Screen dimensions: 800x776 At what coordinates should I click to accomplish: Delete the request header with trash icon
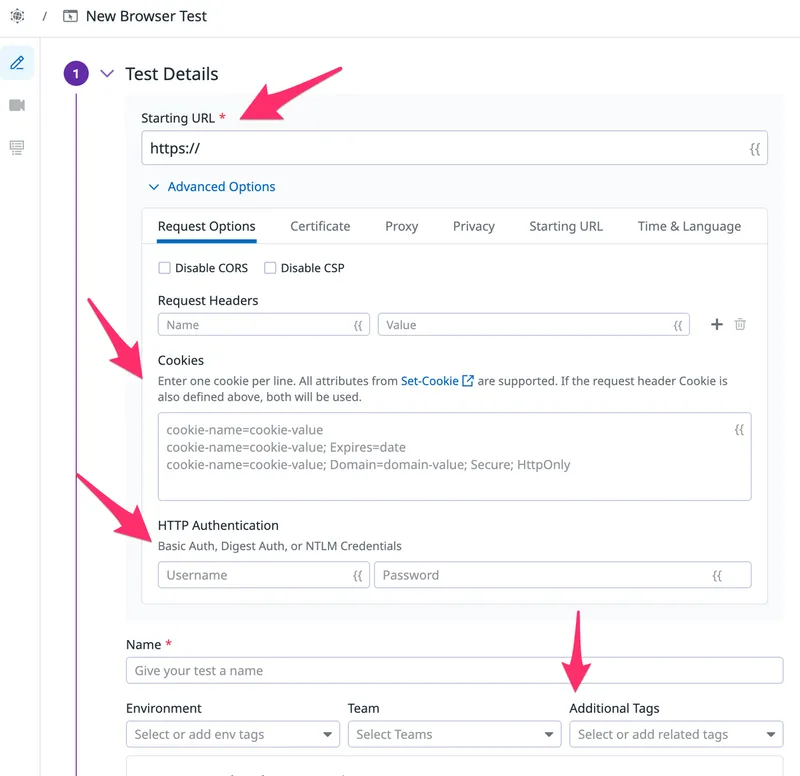point(740,325)
